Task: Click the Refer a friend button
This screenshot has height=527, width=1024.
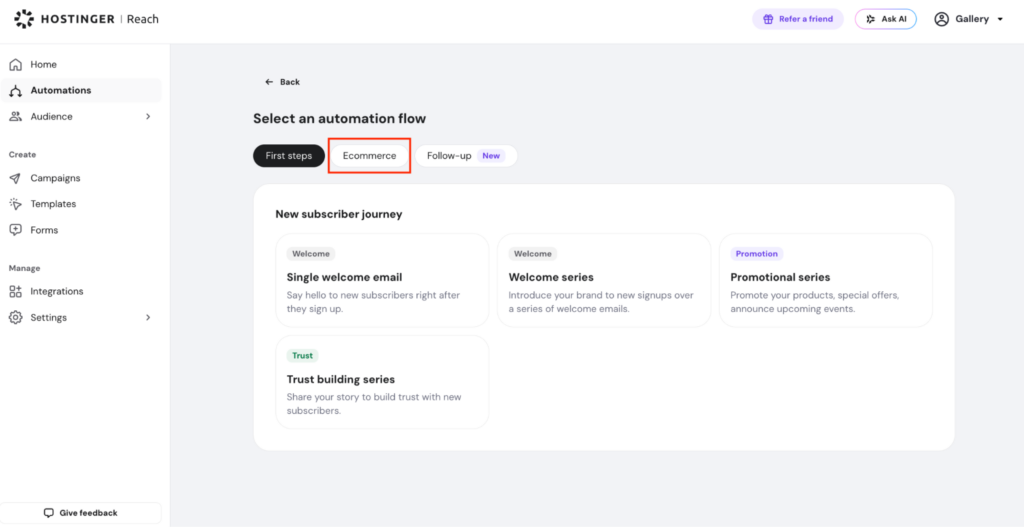Action: click(x=798, y=19)
